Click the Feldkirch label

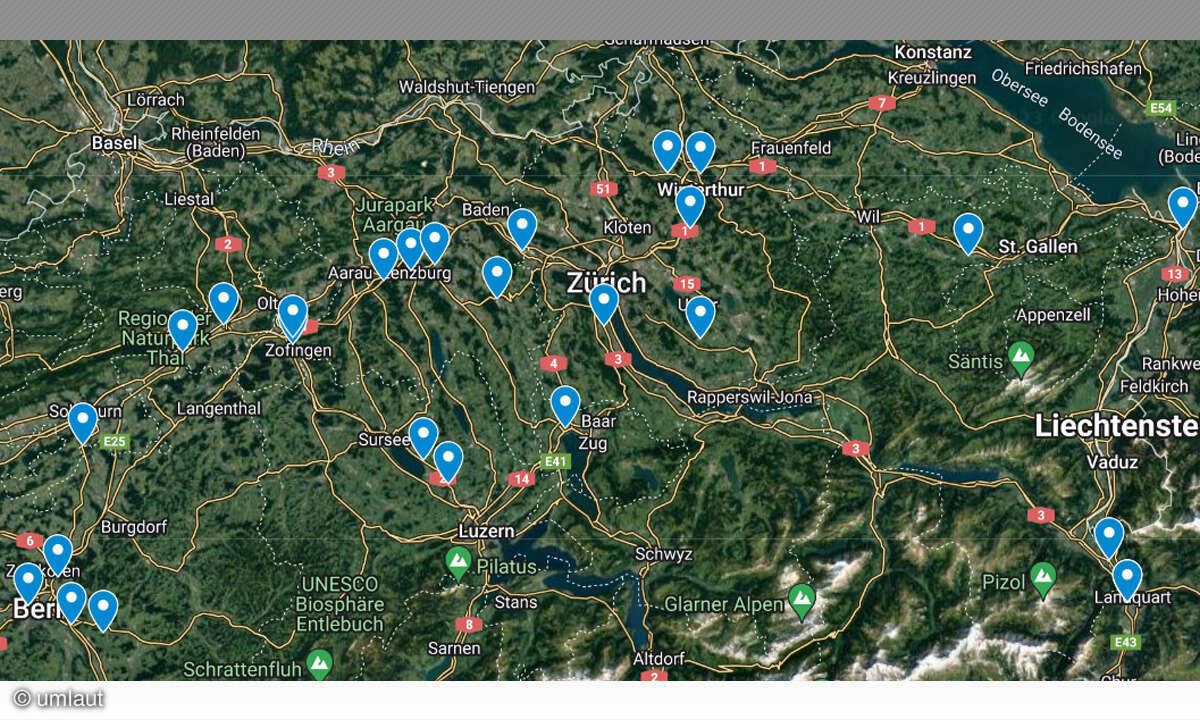[1153, 386]
